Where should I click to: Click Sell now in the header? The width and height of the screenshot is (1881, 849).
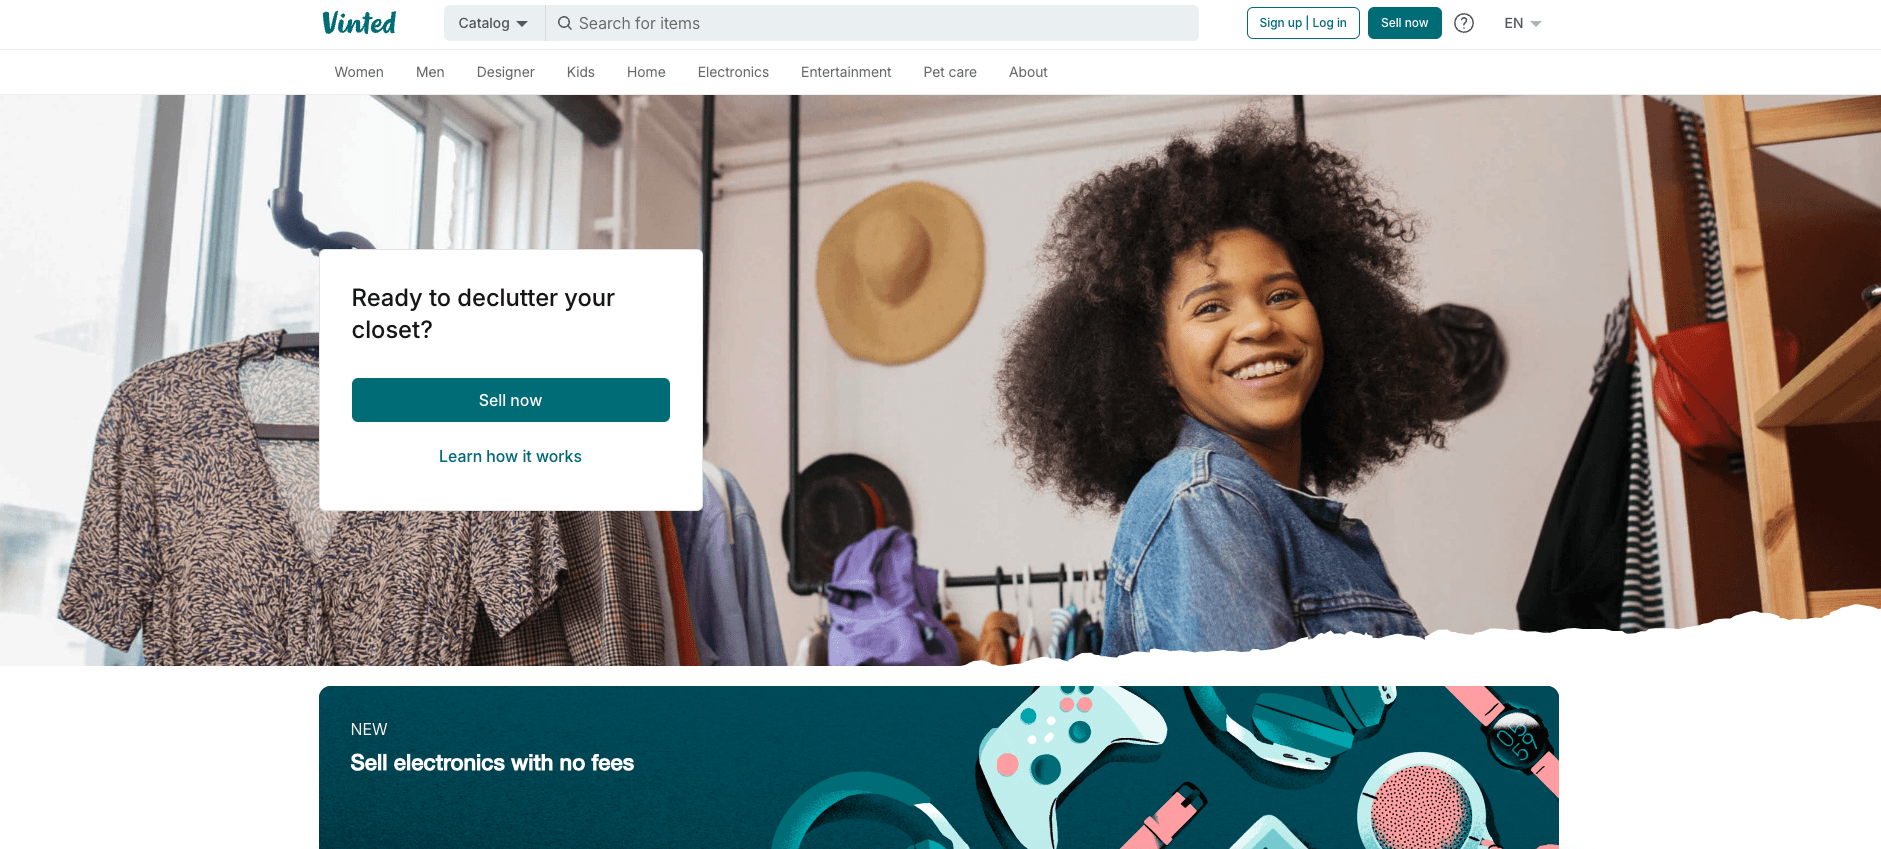coord(1404,23)
